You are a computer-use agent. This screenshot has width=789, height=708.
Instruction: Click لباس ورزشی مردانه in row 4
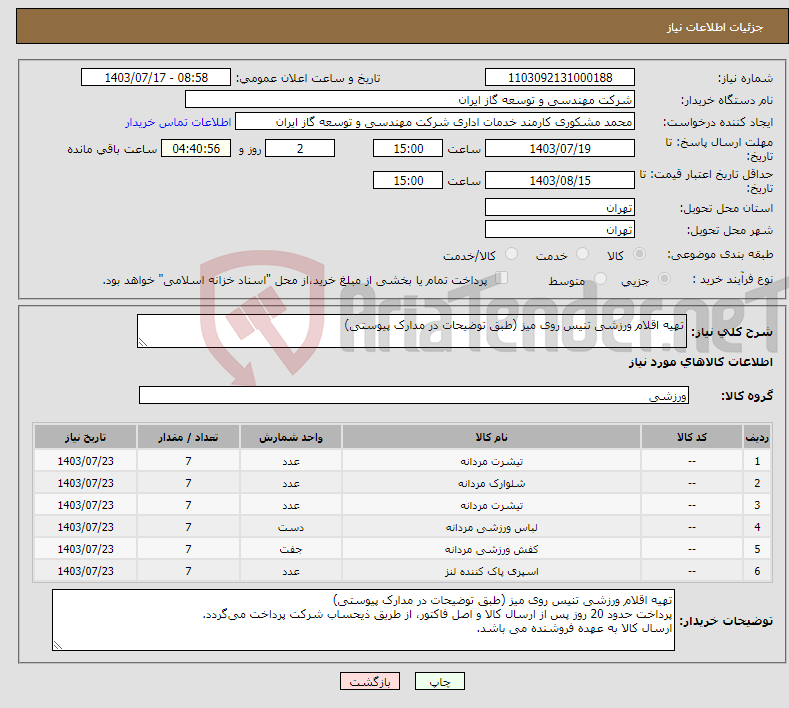click(491, 527)
